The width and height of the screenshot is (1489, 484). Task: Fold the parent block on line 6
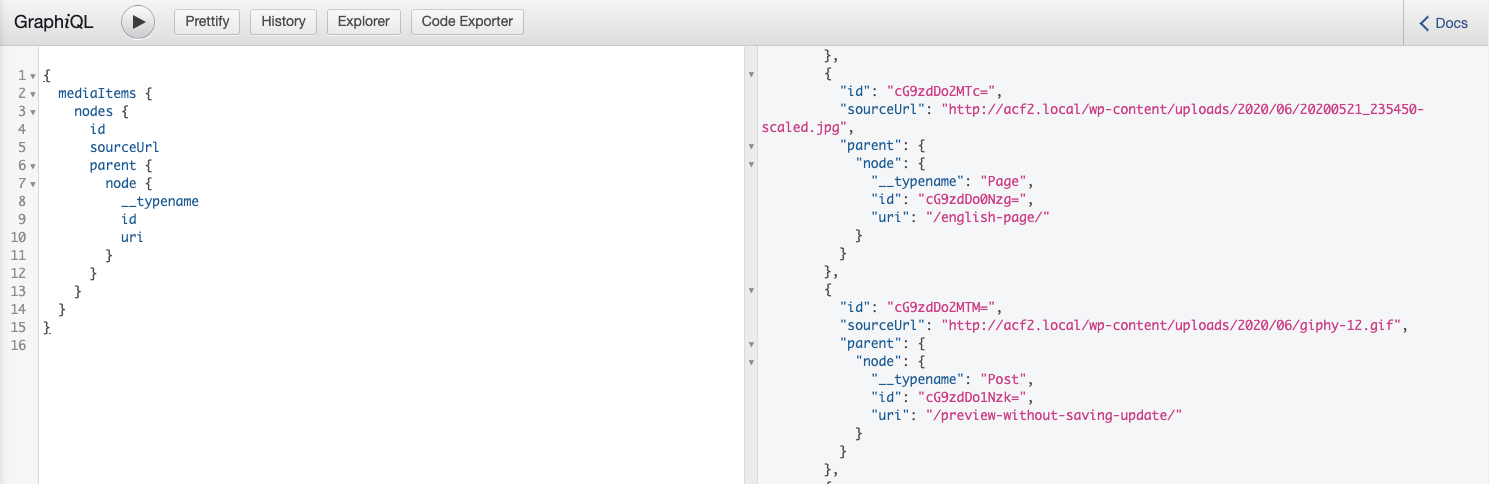click(x=33, y=166)
